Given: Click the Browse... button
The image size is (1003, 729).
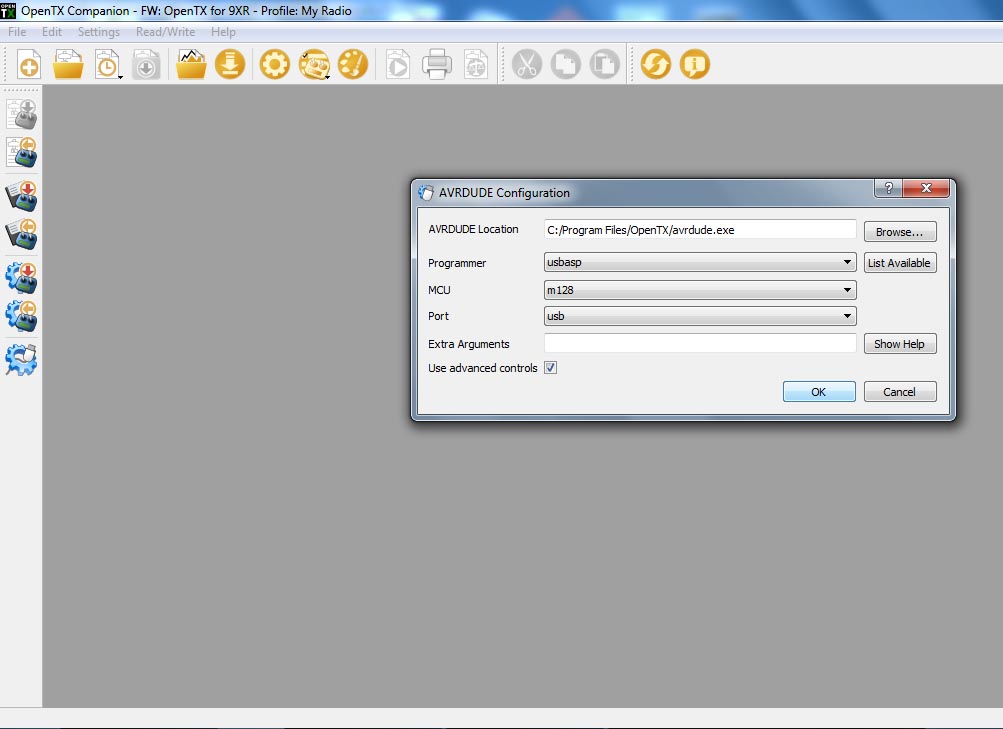Looking at the screenshot, I should 900,231.
